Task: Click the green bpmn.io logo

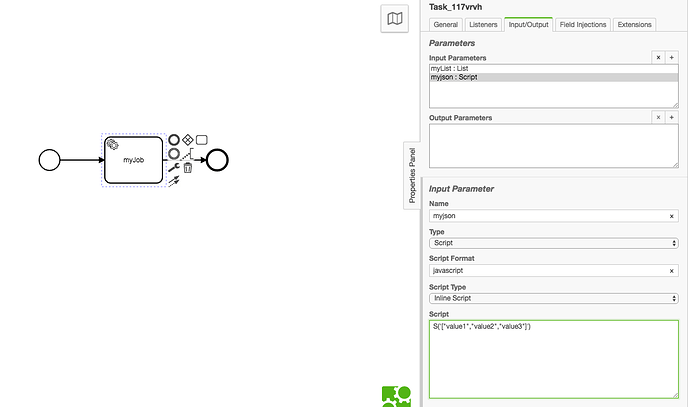Action: [396, 396]
